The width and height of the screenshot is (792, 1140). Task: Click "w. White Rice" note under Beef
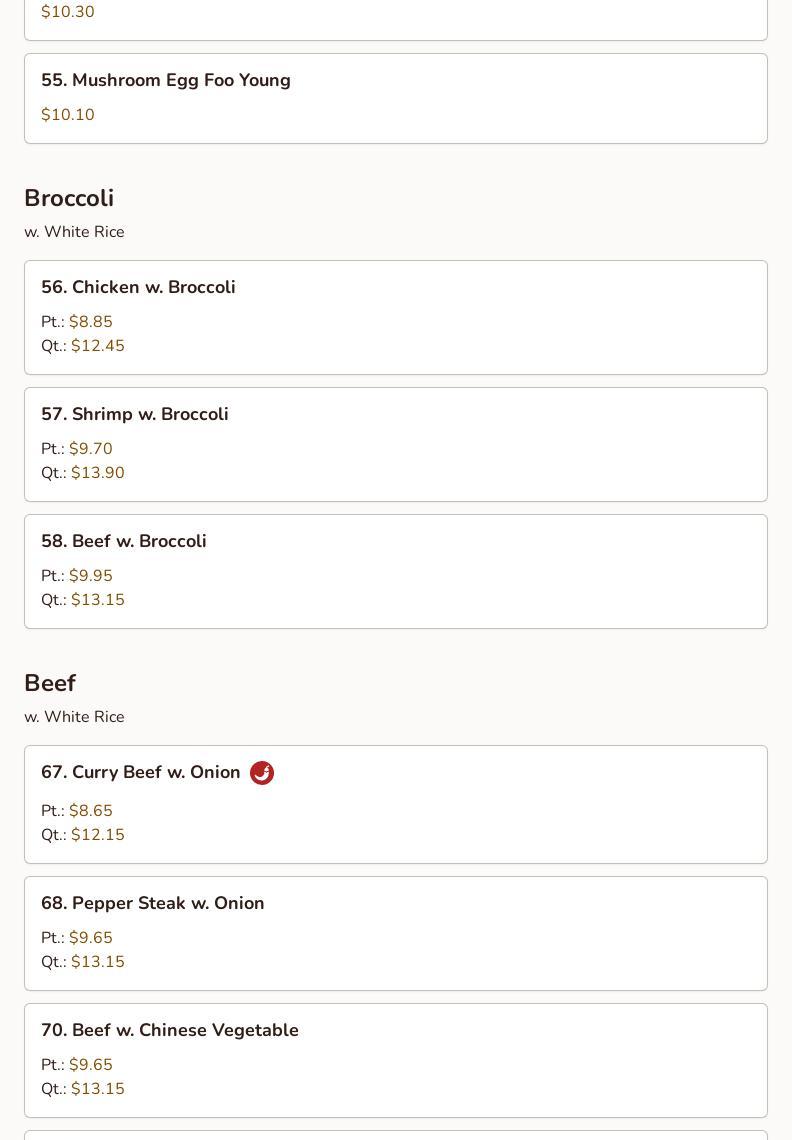[74, 717]
